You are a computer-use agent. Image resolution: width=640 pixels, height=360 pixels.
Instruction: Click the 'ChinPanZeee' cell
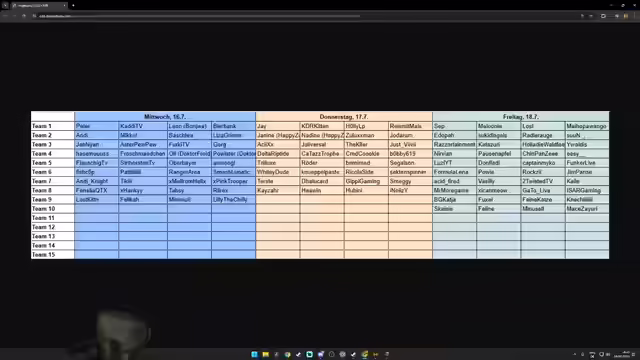tap(543, 153)
